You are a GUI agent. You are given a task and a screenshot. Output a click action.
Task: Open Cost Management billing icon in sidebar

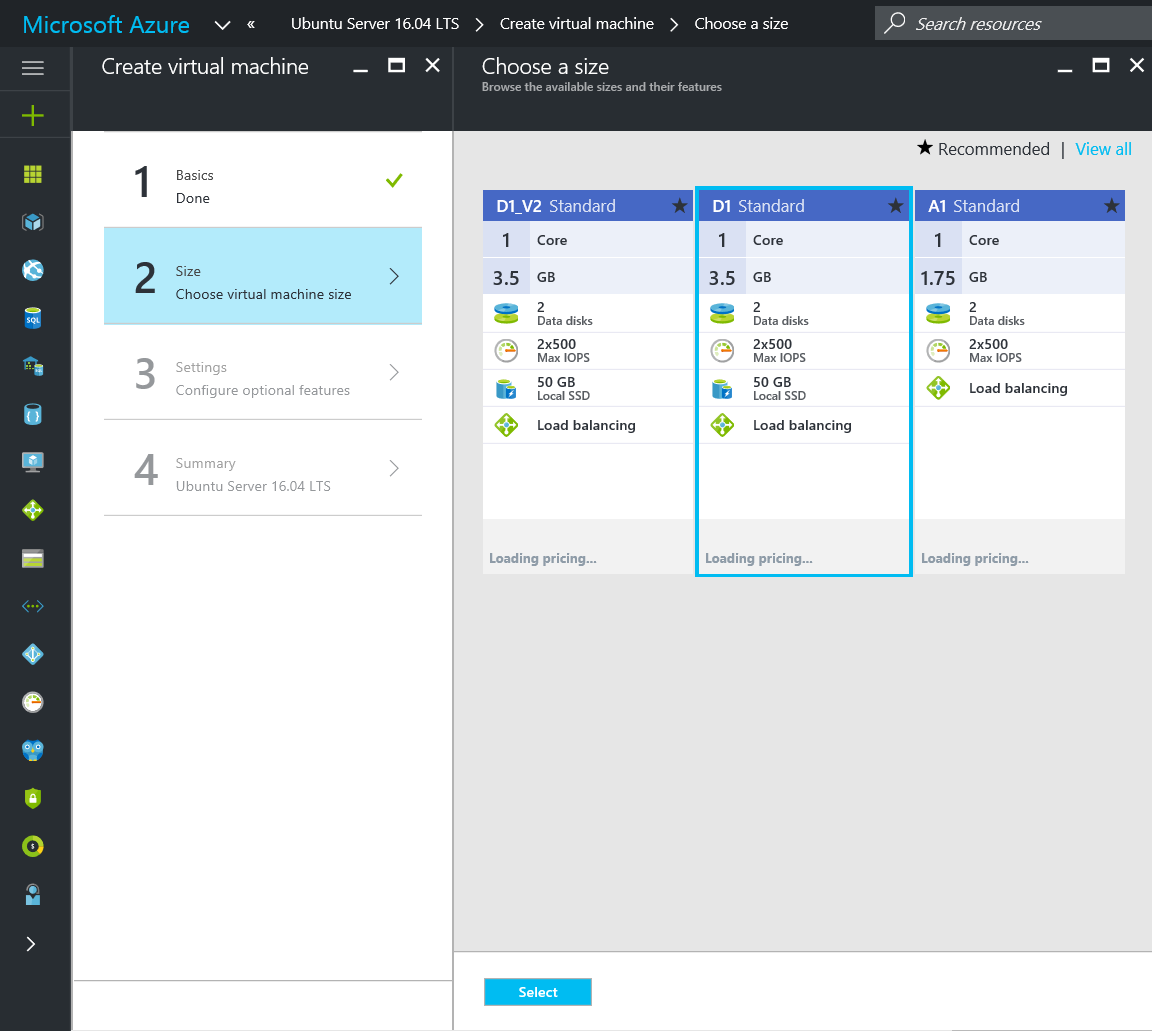[x=32, y=847]
